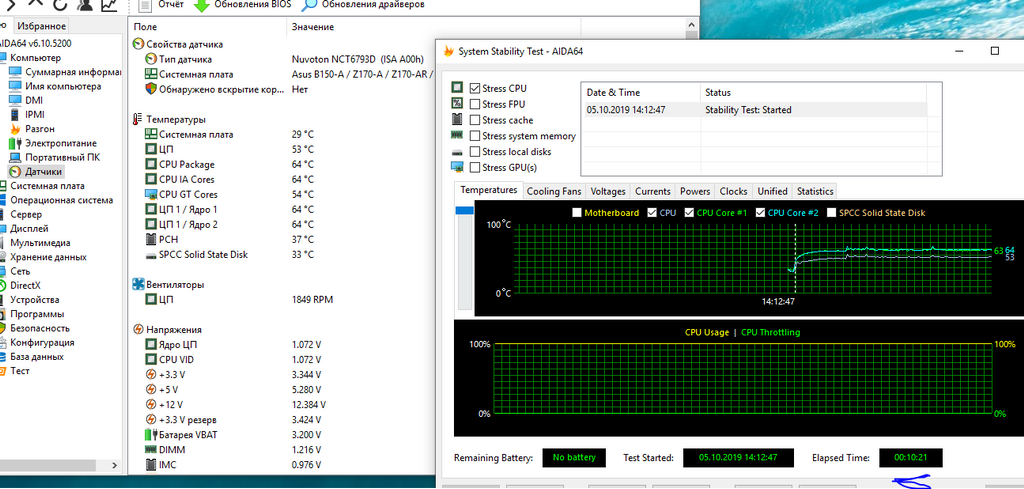
Task: Click the shield icon beside Обнаружено вскрытие
Action: click(x=150, y=89)
